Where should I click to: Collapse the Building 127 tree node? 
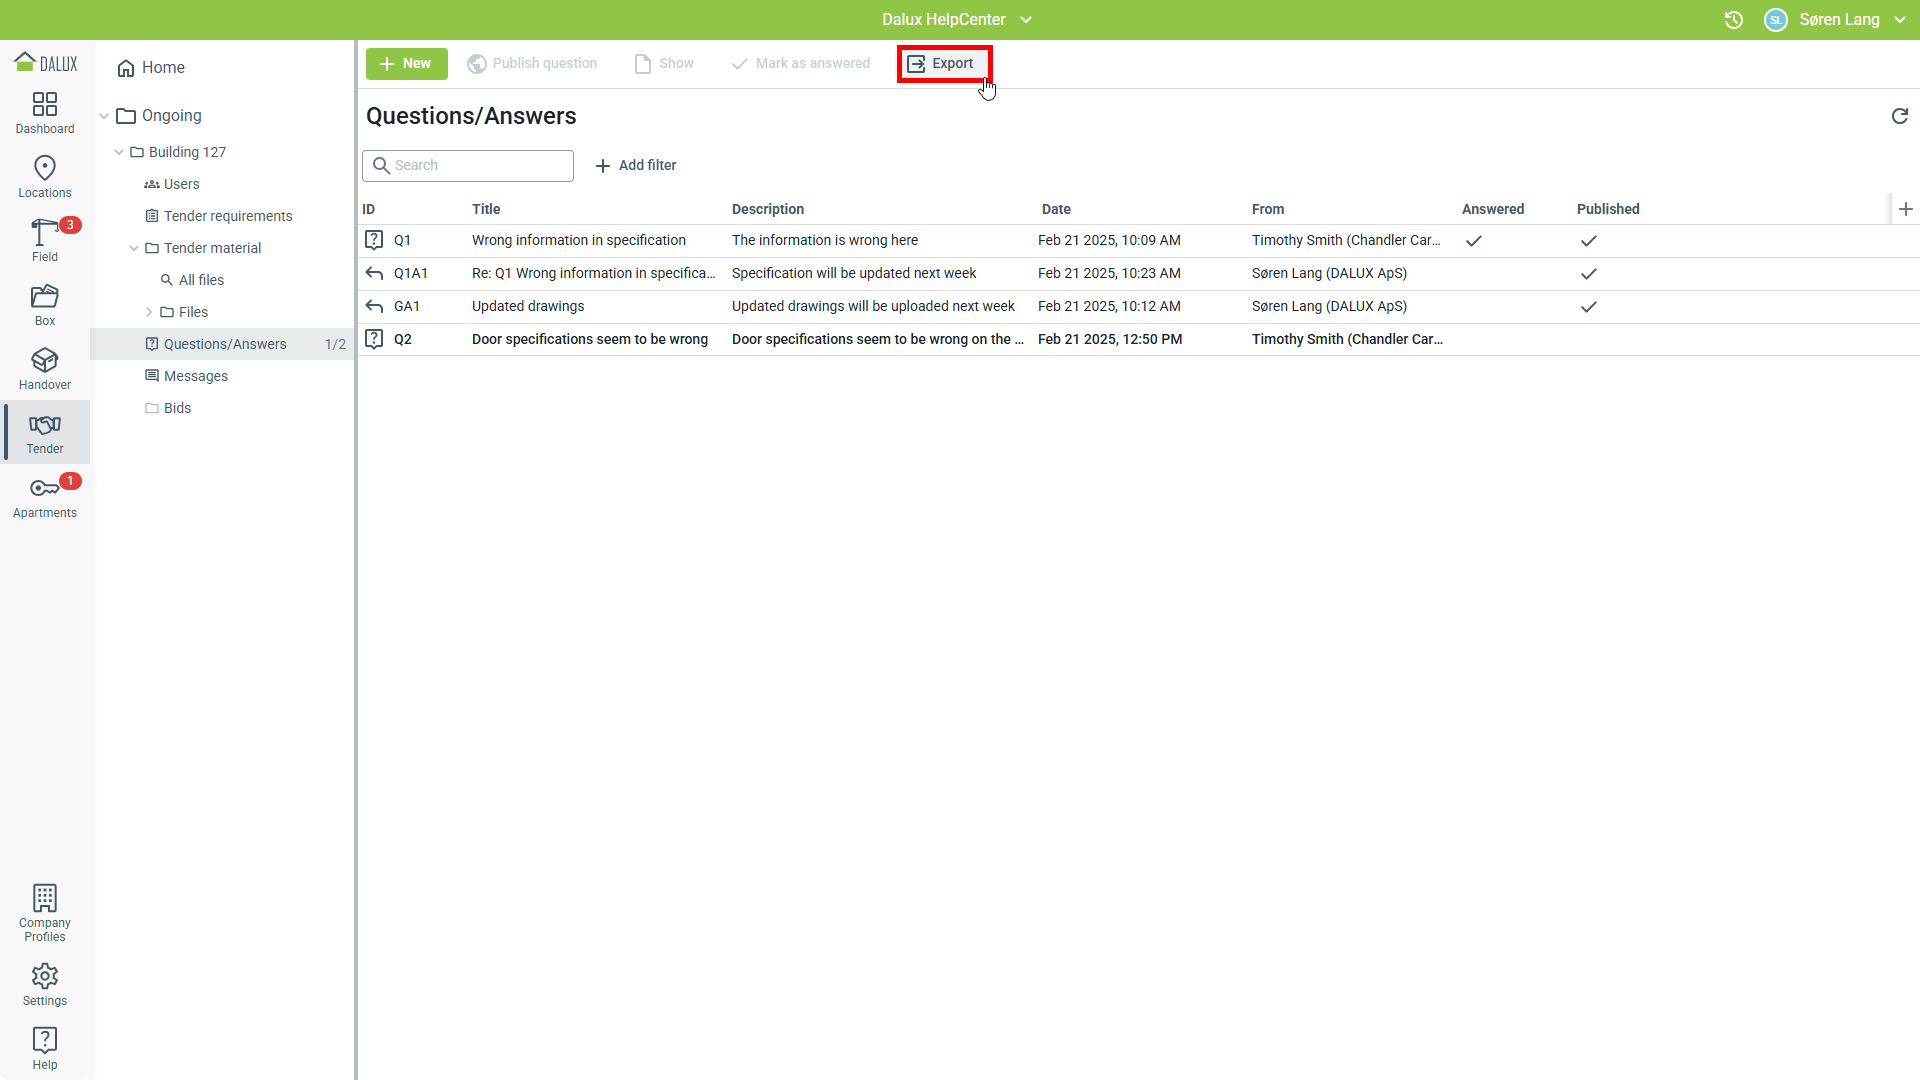click(119, 152)
